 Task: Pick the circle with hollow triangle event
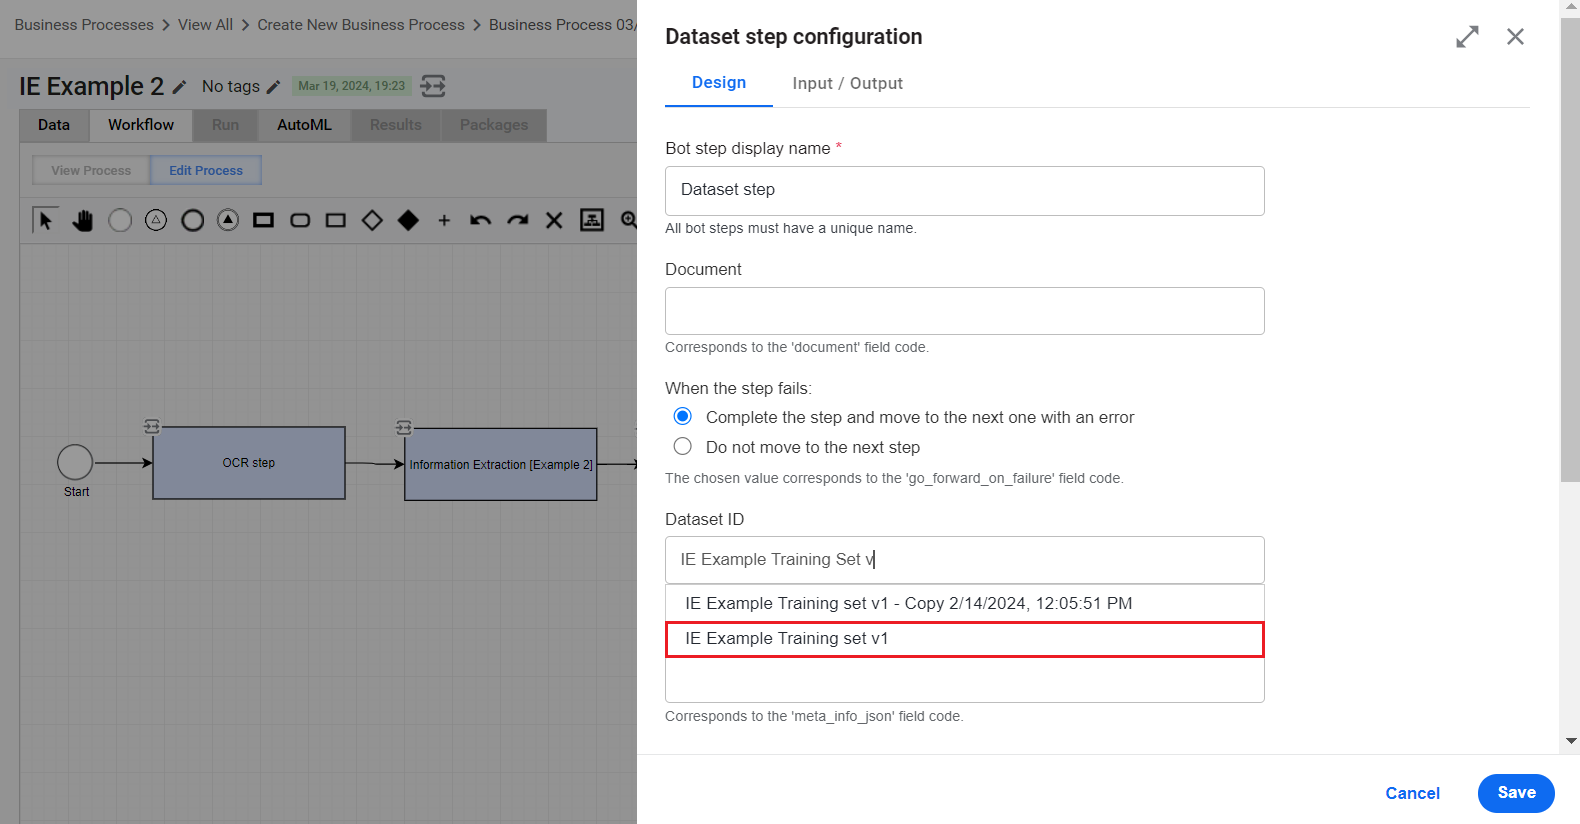156,220
